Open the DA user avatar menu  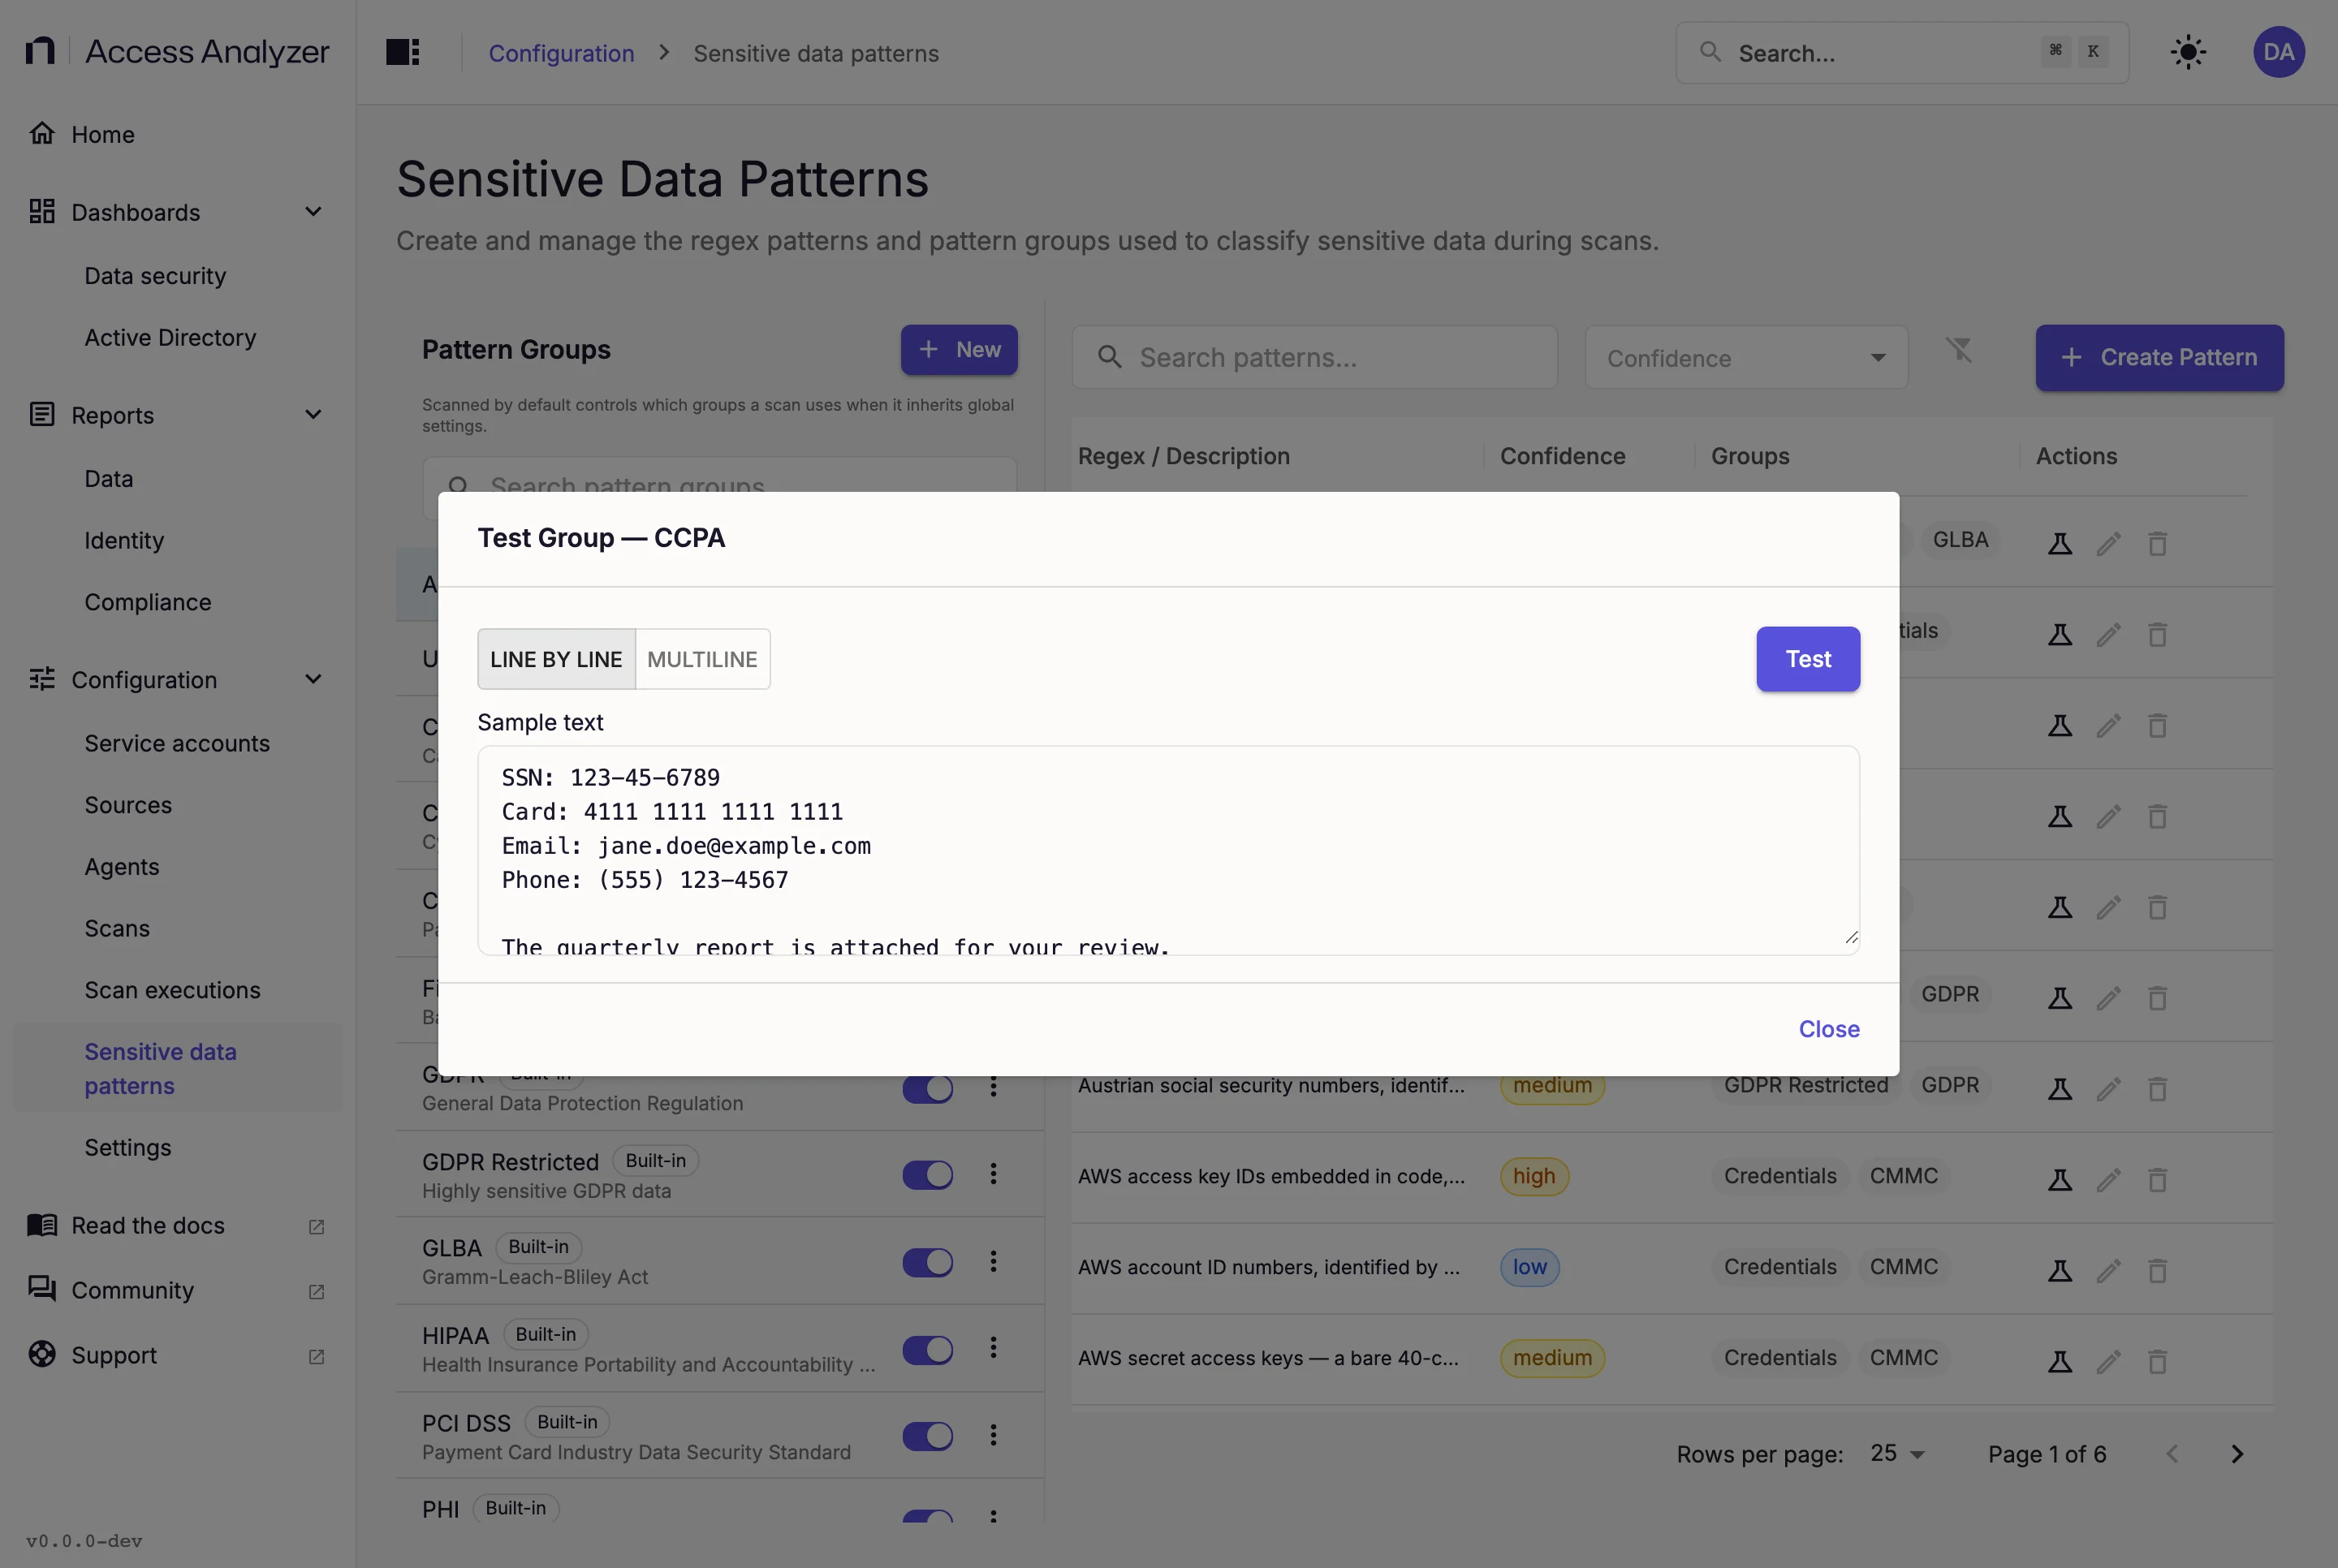(2279, 52)
